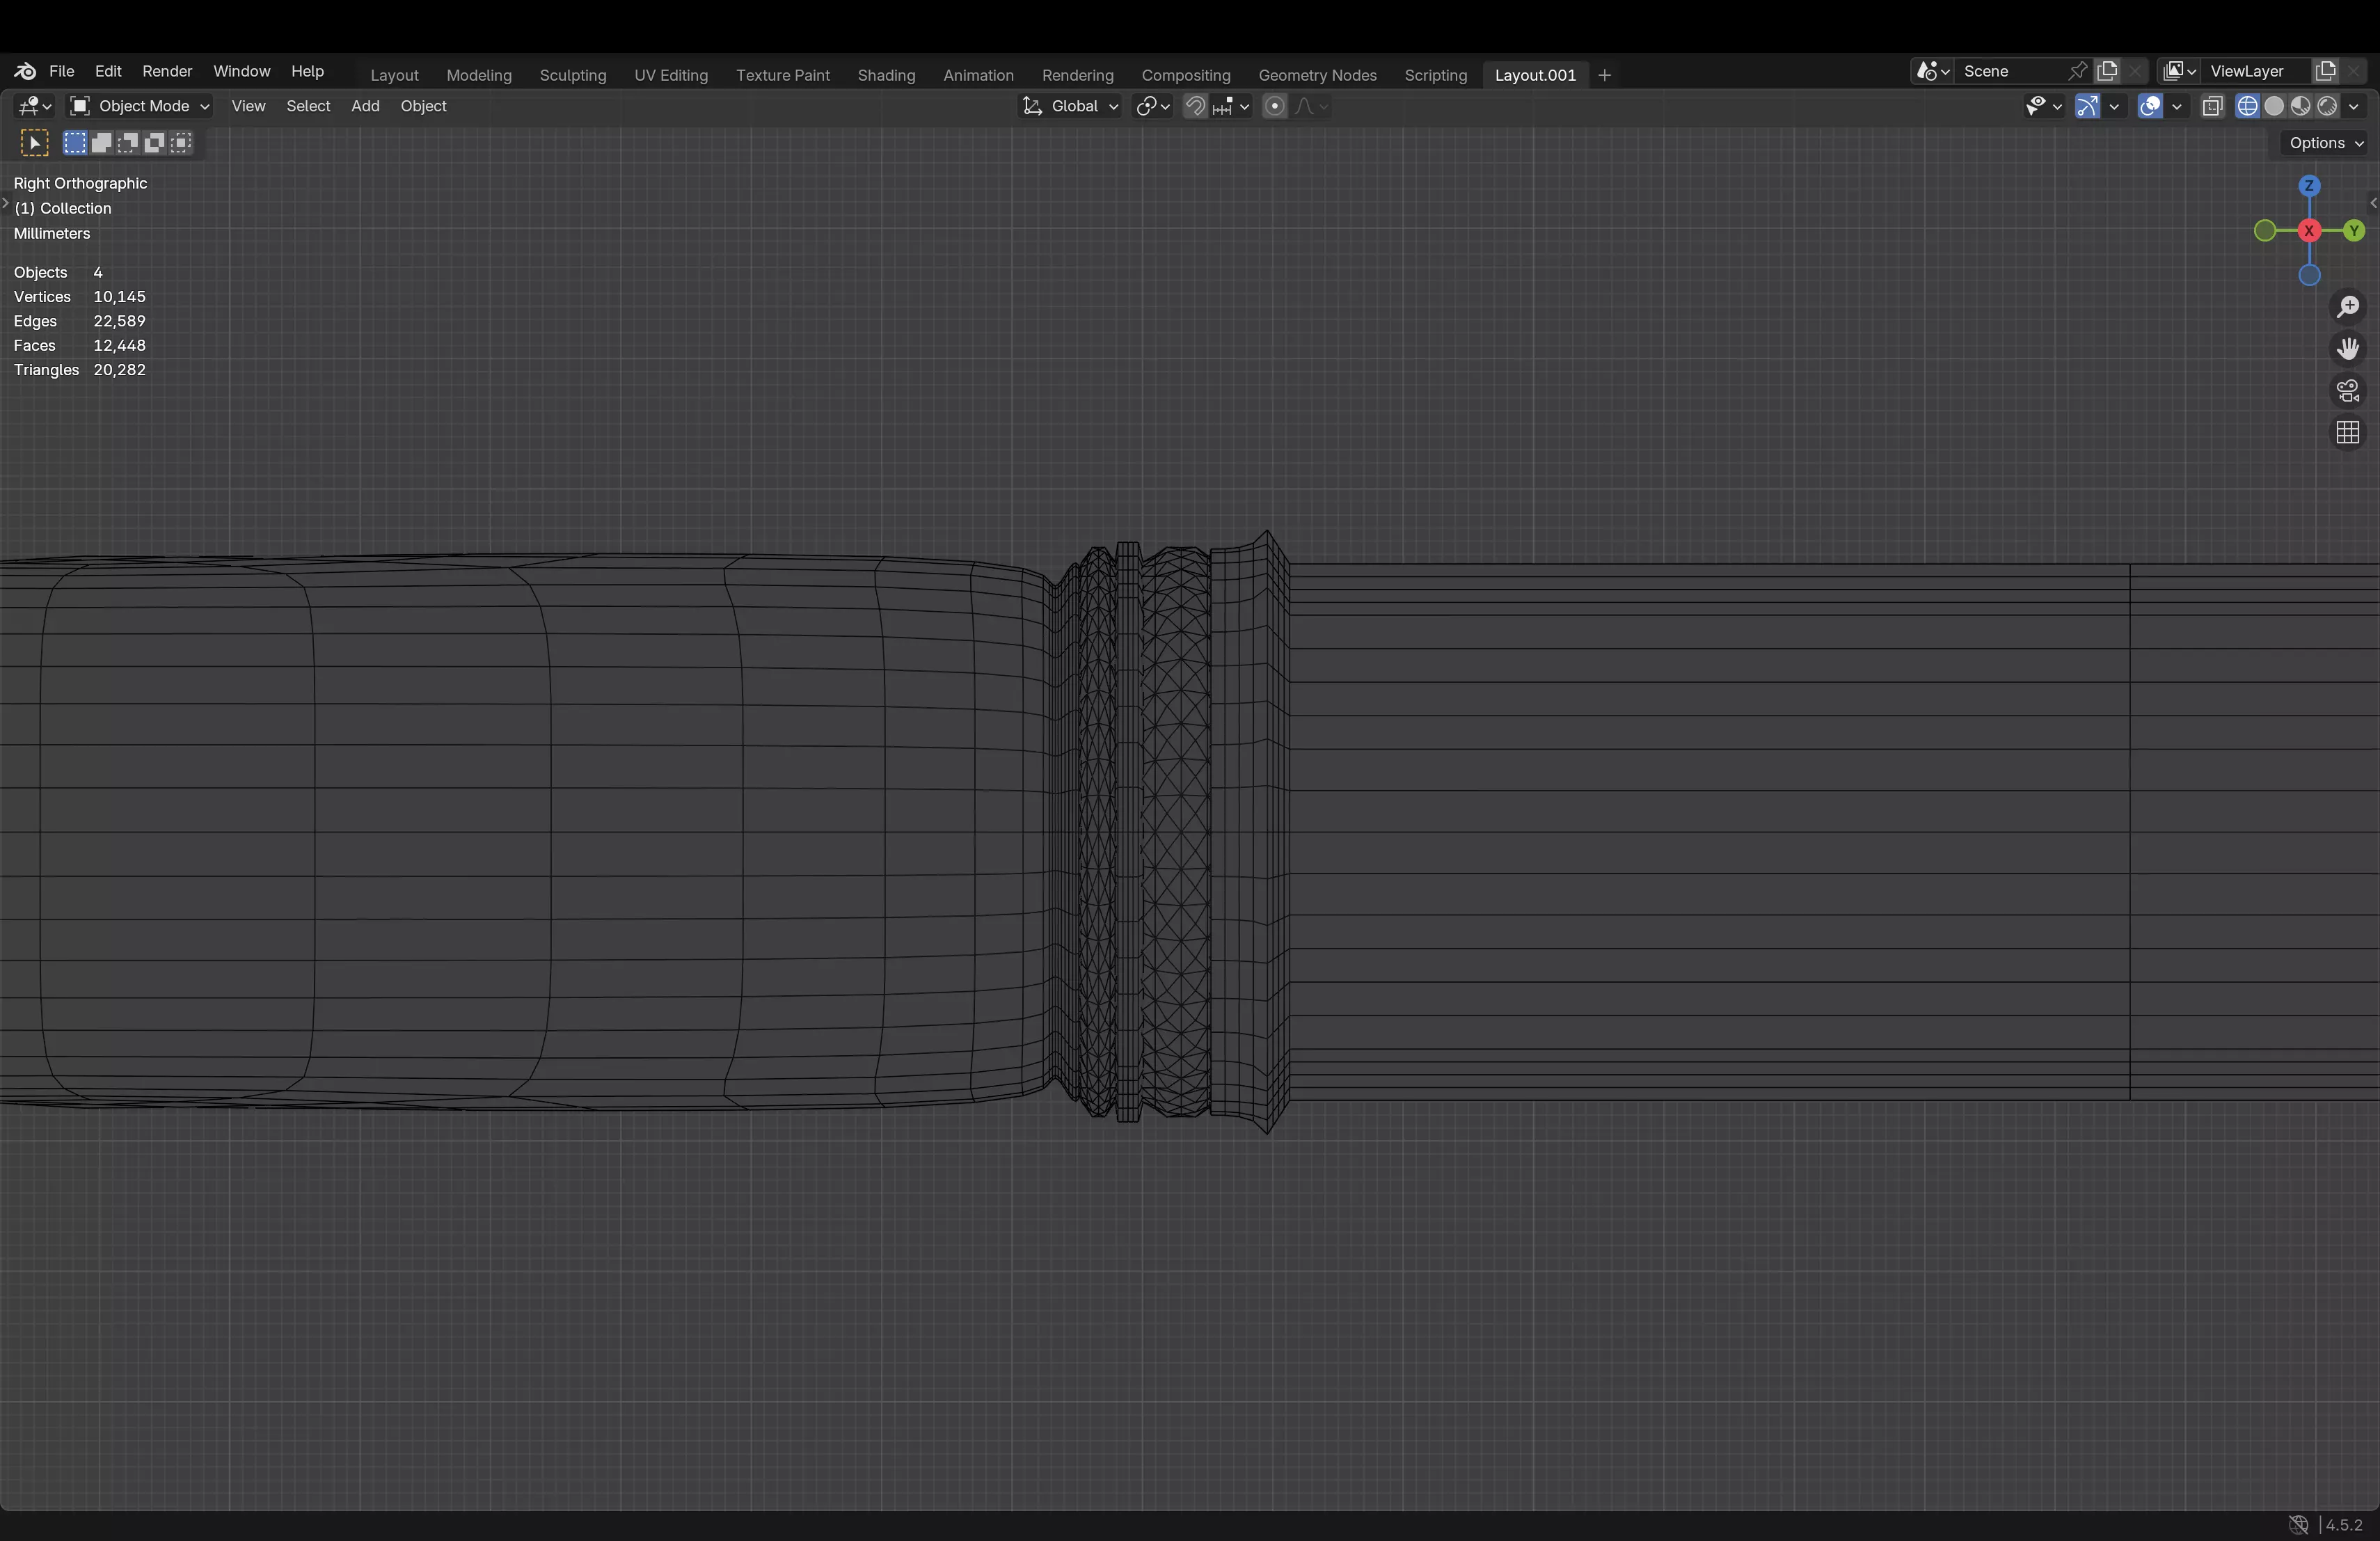The height and width of the screenshot is (1541, 2380).
Task: Switch to the Shading workspace tab
Action: 886,75
